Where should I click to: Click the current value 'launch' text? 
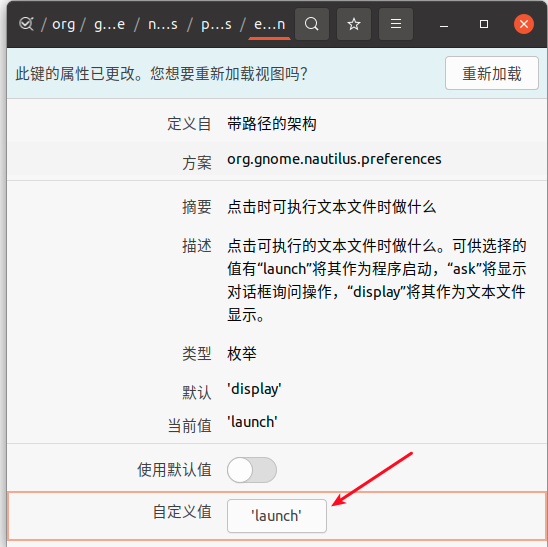coord(252,422)
